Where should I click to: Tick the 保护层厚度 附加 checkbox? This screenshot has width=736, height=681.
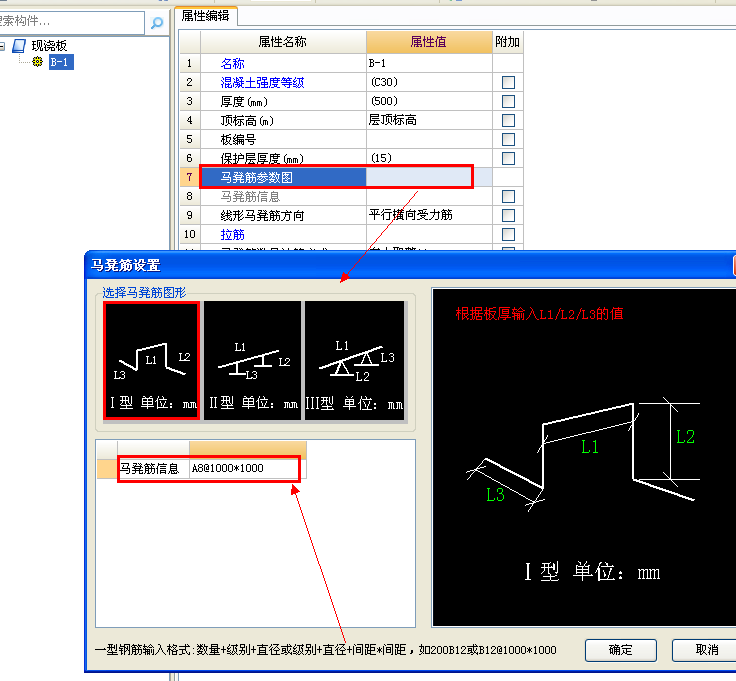click(x=508, y=158)
